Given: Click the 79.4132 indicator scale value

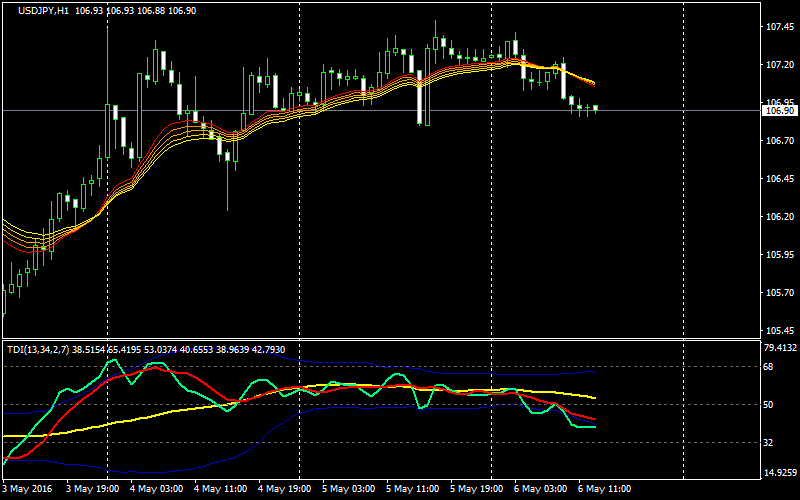Looking at the screenshot, I should pyautogui.click(x=779, y=348).
